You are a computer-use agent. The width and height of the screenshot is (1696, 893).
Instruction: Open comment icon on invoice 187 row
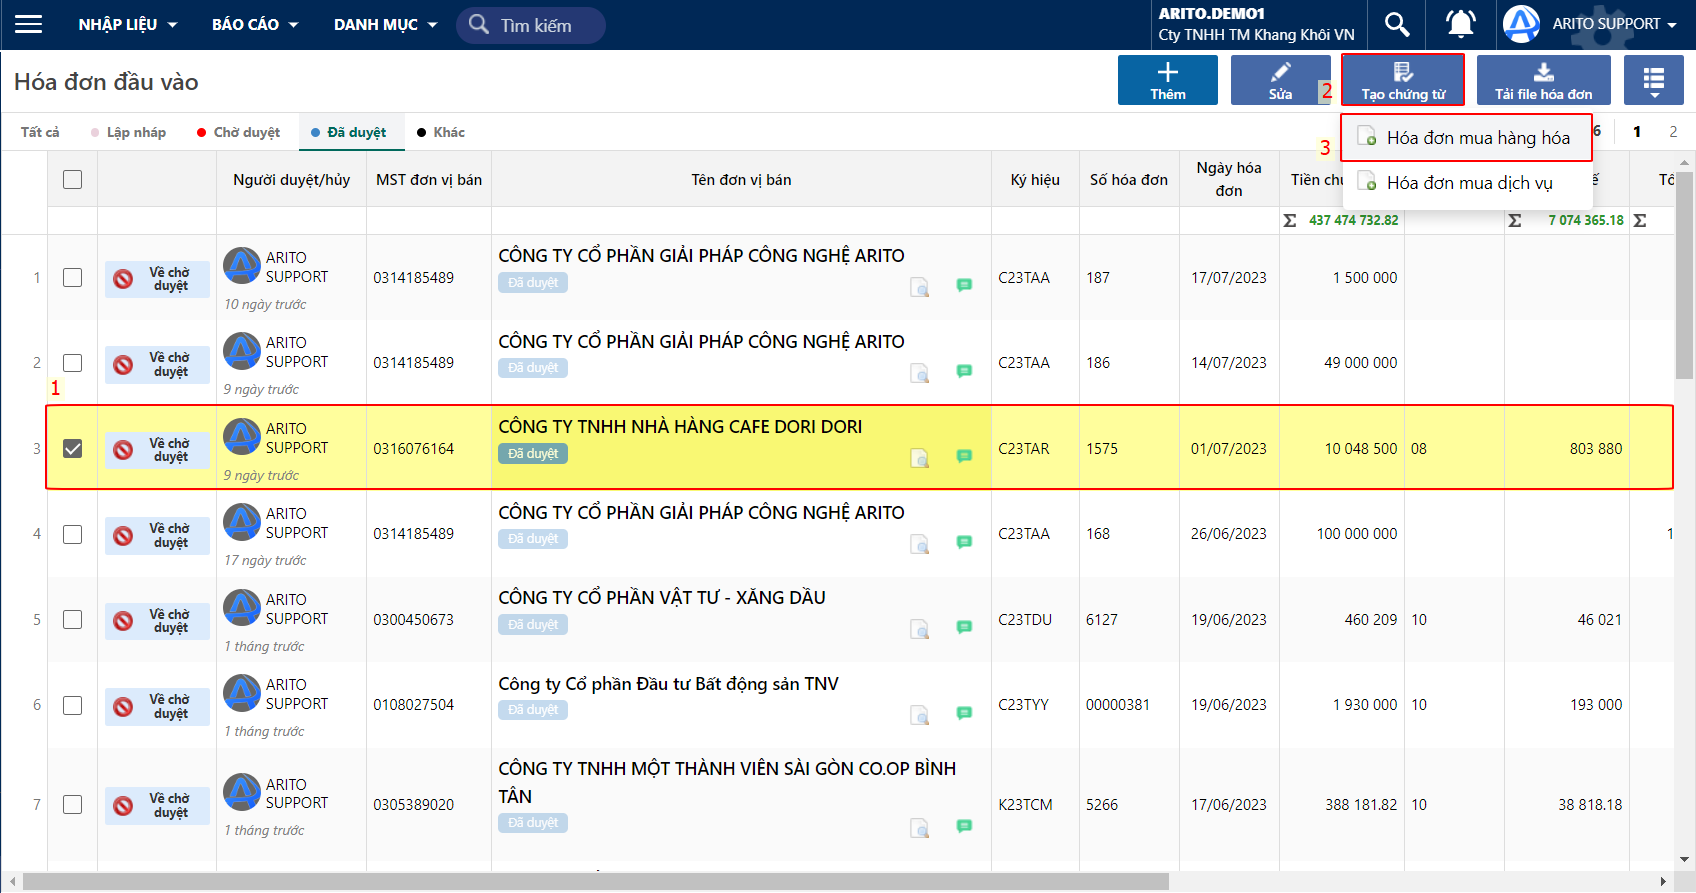964,285
